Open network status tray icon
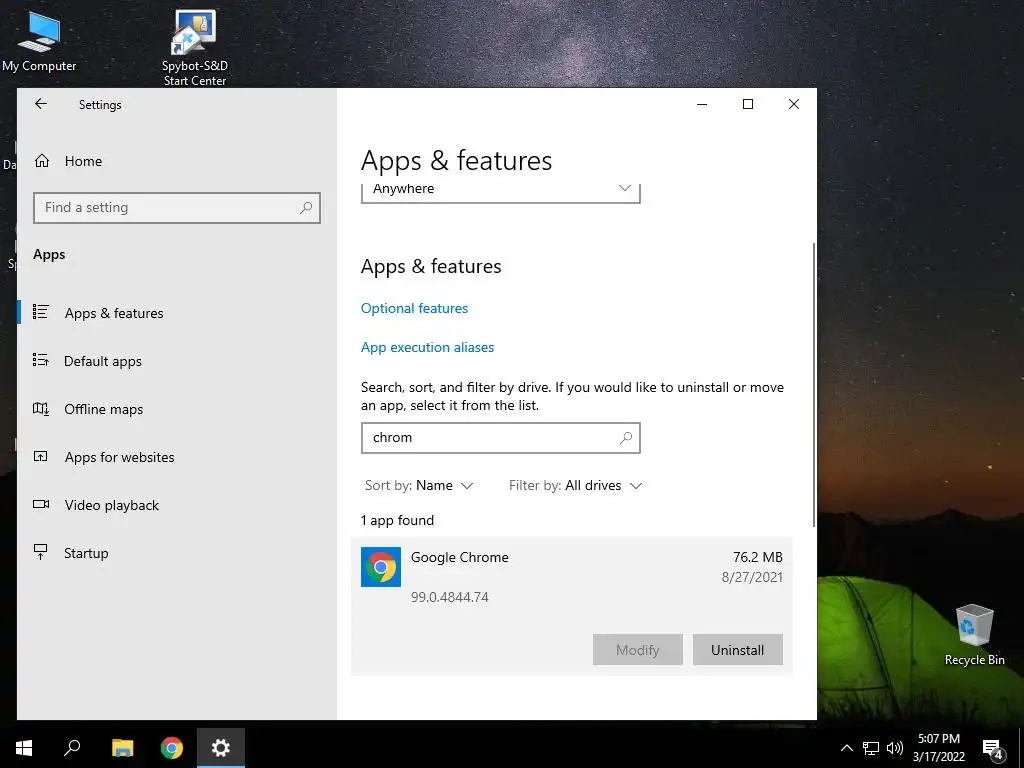 coord(871,748)
